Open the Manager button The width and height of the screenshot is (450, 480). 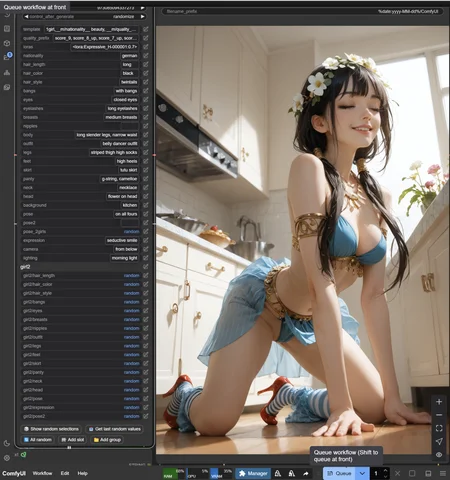pyautogui.click(x=253, y=473)
